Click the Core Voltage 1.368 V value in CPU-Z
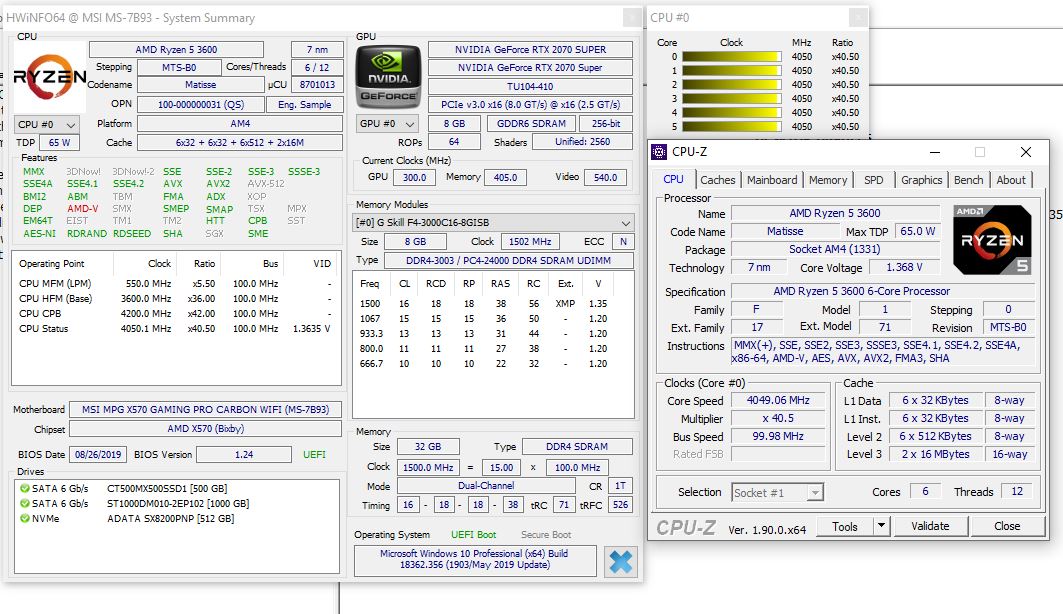The image size is (1063, 614). 904,267
